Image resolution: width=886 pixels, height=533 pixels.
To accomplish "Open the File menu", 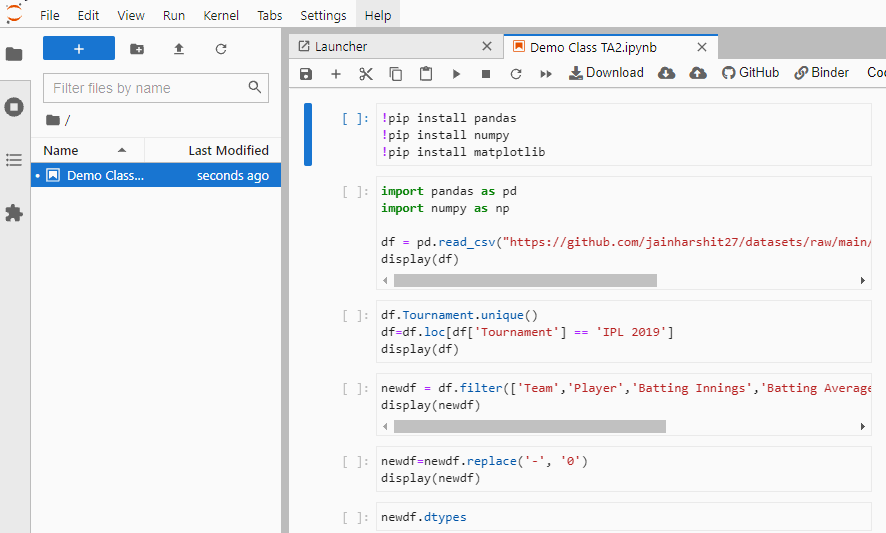I will pos(50,15).
